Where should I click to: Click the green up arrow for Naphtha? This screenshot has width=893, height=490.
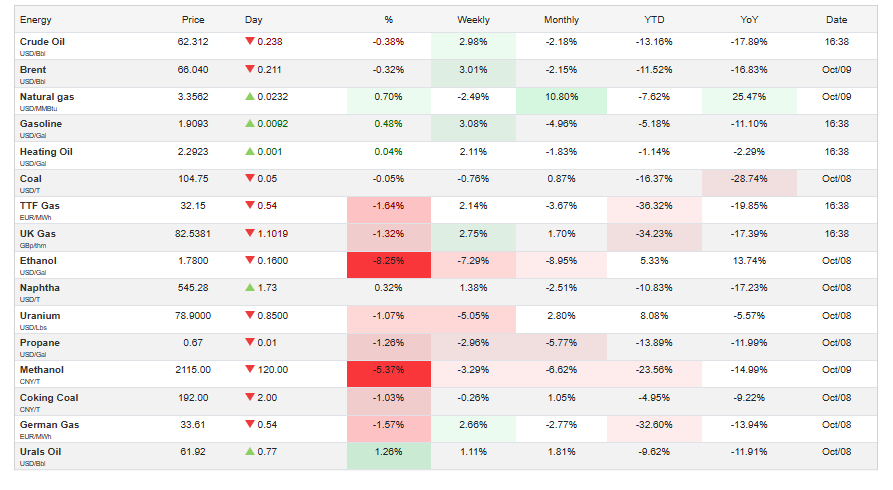pos(249,288)
